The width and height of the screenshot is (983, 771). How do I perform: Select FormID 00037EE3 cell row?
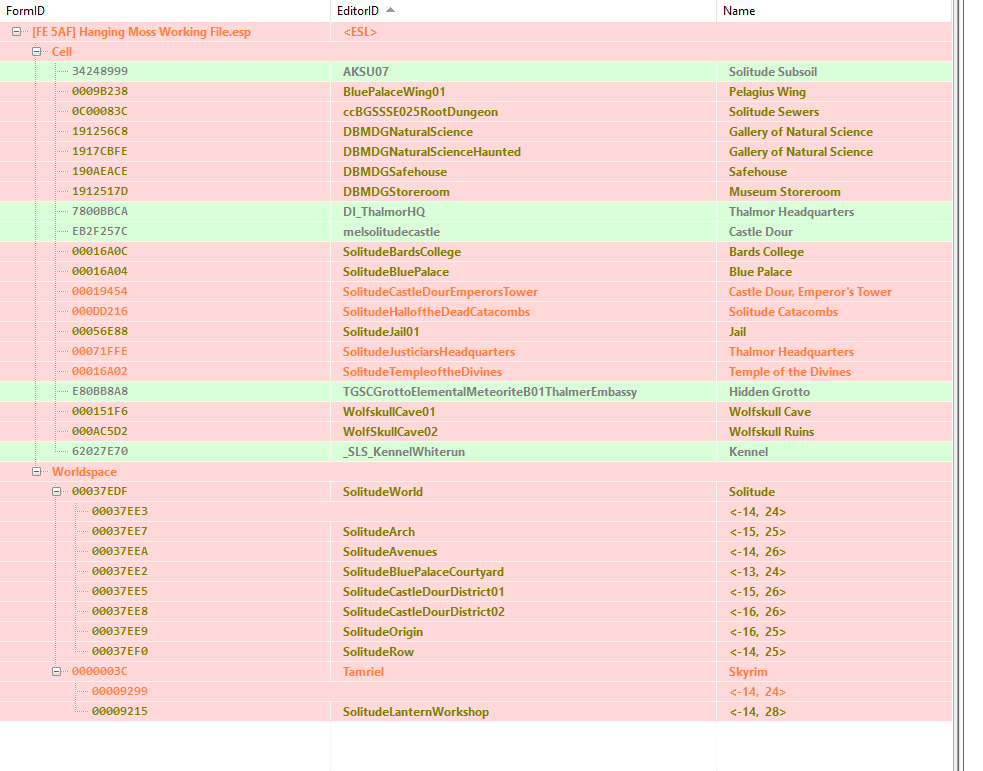[476, 511]
